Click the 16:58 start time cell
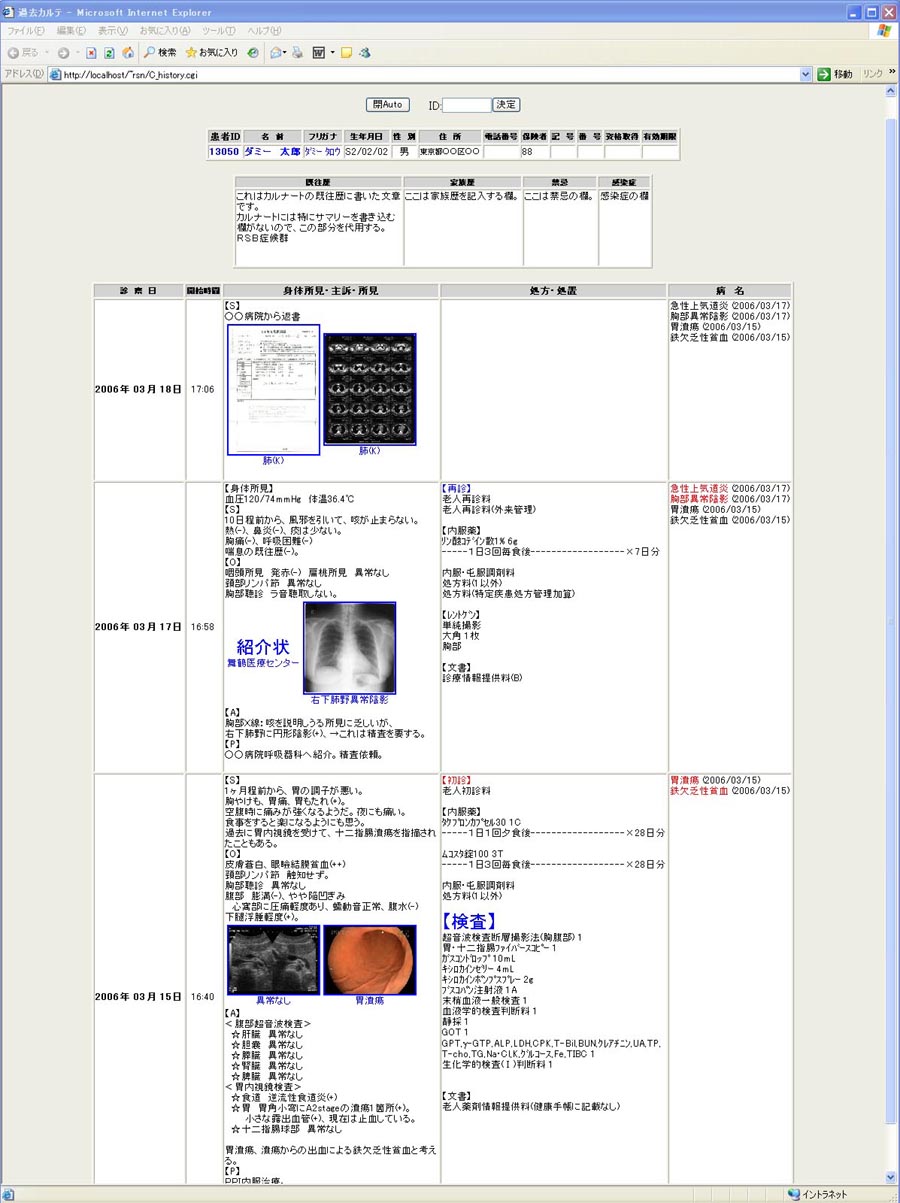 (202, 627)
